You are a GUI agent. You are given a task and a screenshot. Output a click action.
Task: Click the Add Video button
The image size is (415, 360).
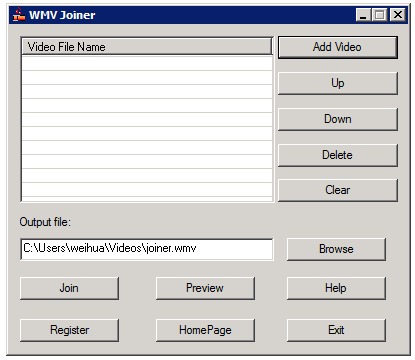click(338, 47)
